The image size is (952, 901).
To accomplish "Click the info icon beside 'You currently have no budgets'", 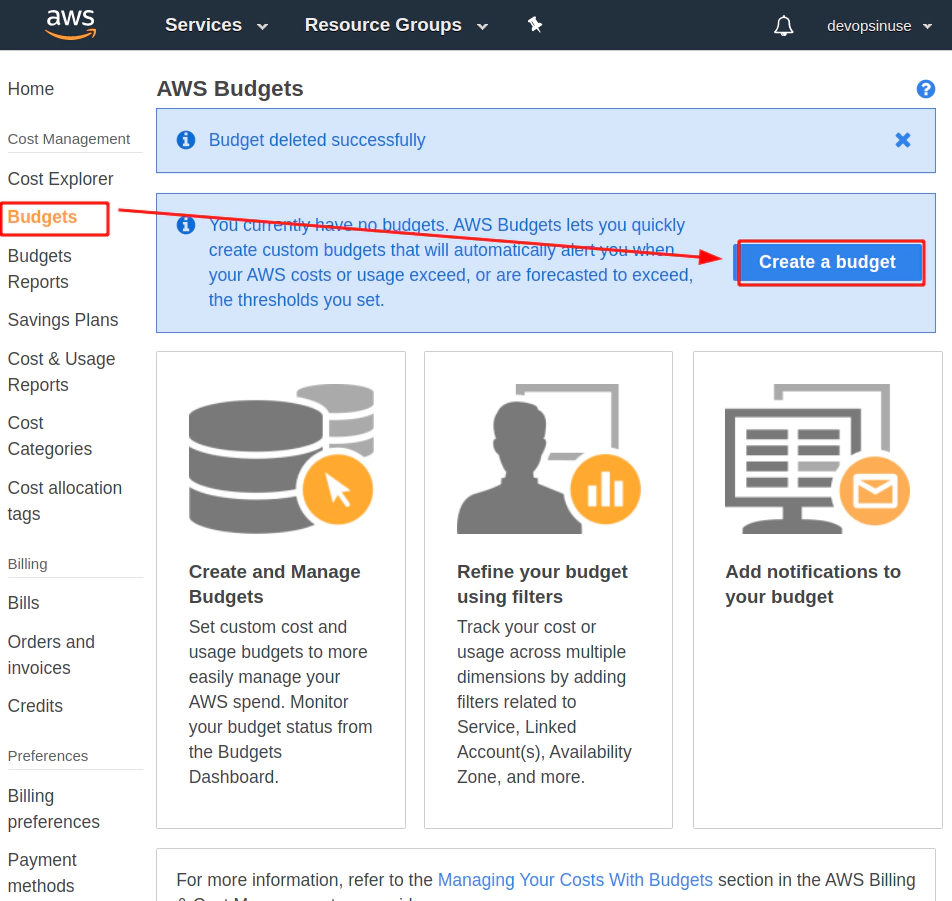I will click(186, 225).
